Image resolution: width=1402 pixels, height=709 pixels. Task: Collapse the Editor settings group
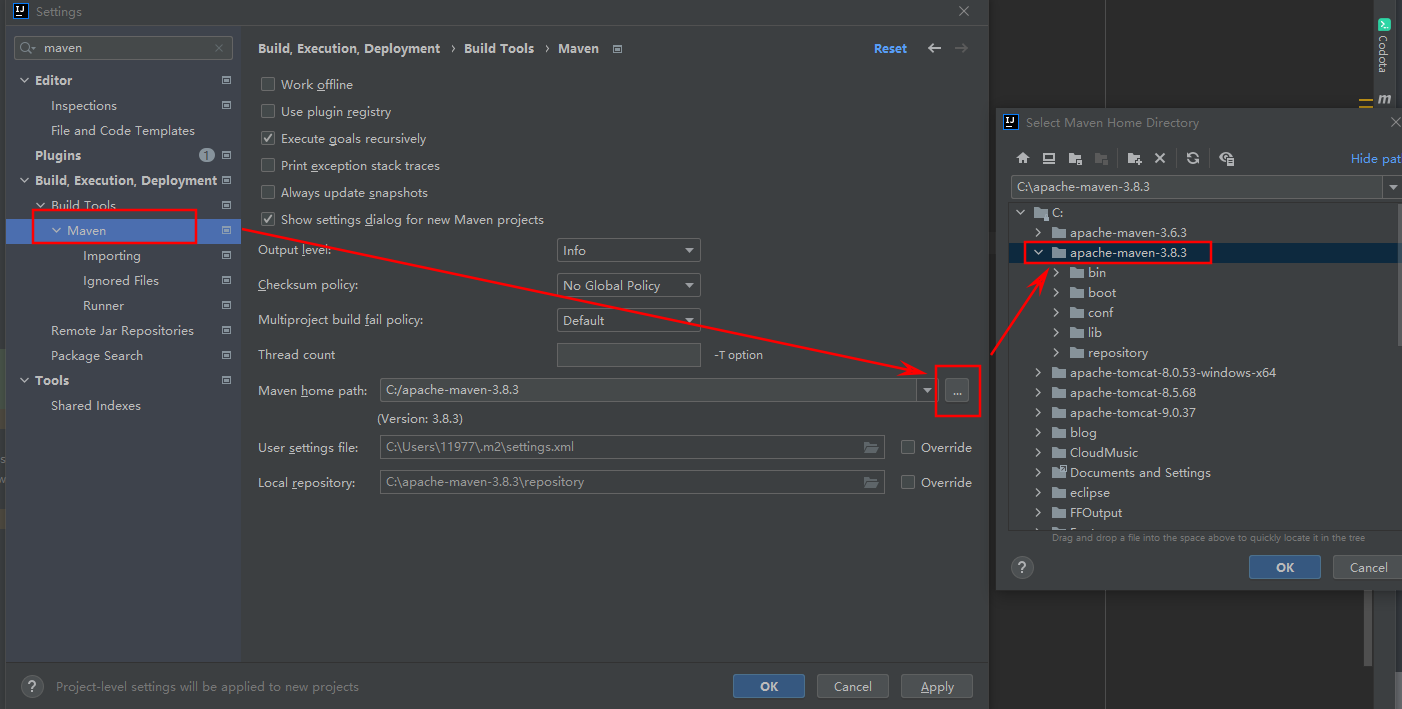(x=24, y=80)
